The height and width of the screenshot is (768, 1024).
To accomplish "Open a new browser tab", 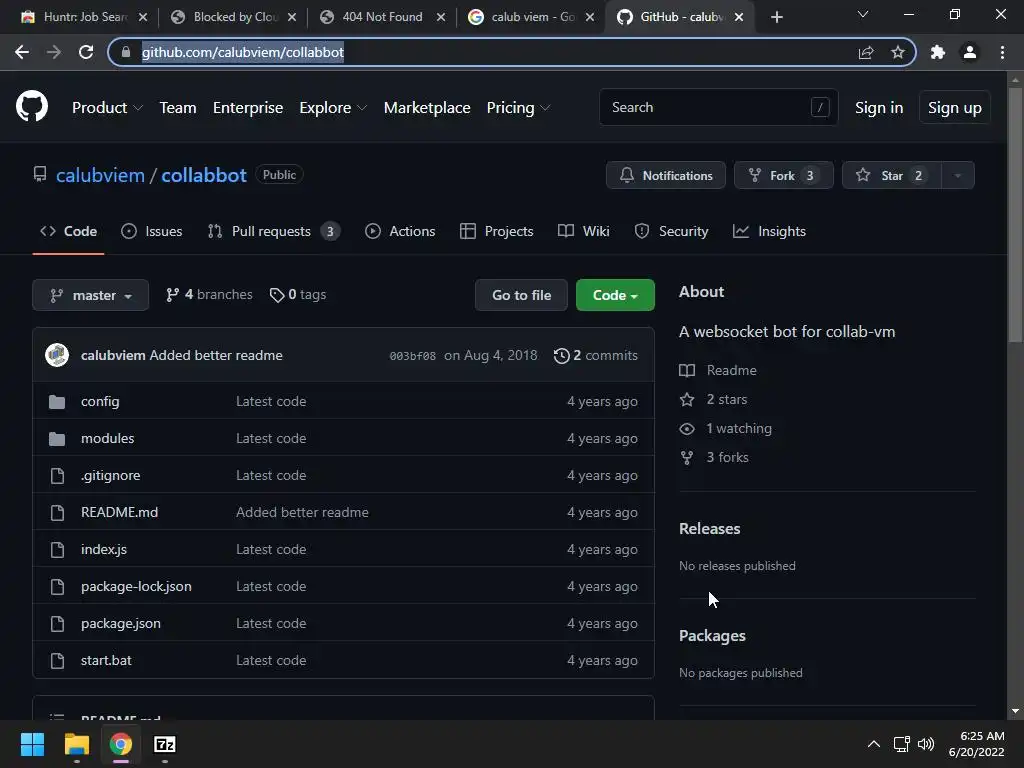I will click(x=776, y=17).
